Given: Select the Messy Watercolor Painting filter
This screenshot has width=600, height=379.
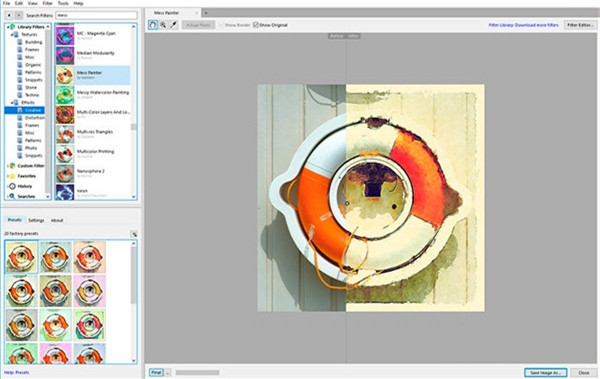Looking at the screenshot, I should 93,95.
